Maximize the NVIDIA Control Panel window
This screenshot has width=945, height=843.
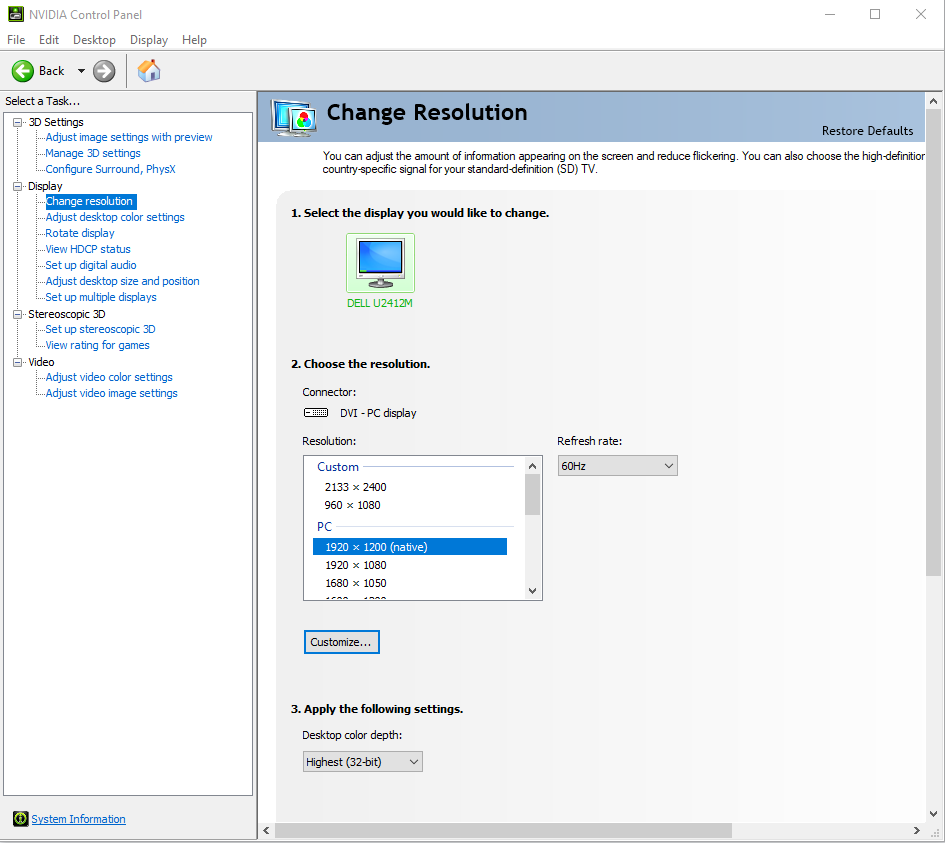(x=875, y=14)
